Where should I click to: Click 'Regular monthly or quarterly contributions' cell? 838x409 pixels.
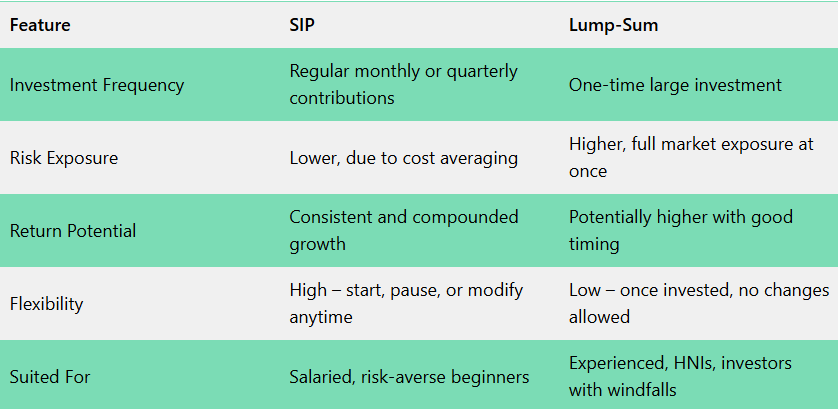tap(403, 85)
